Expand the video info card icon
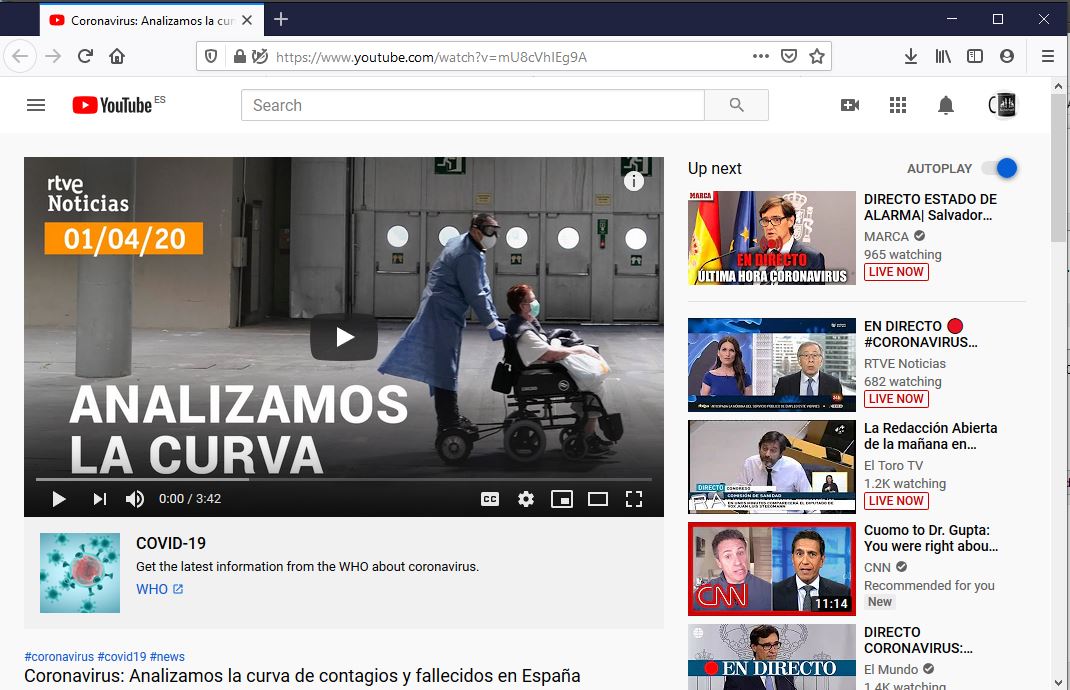The width and height of the screenshot is (1070, 690). tap(634, 181)
